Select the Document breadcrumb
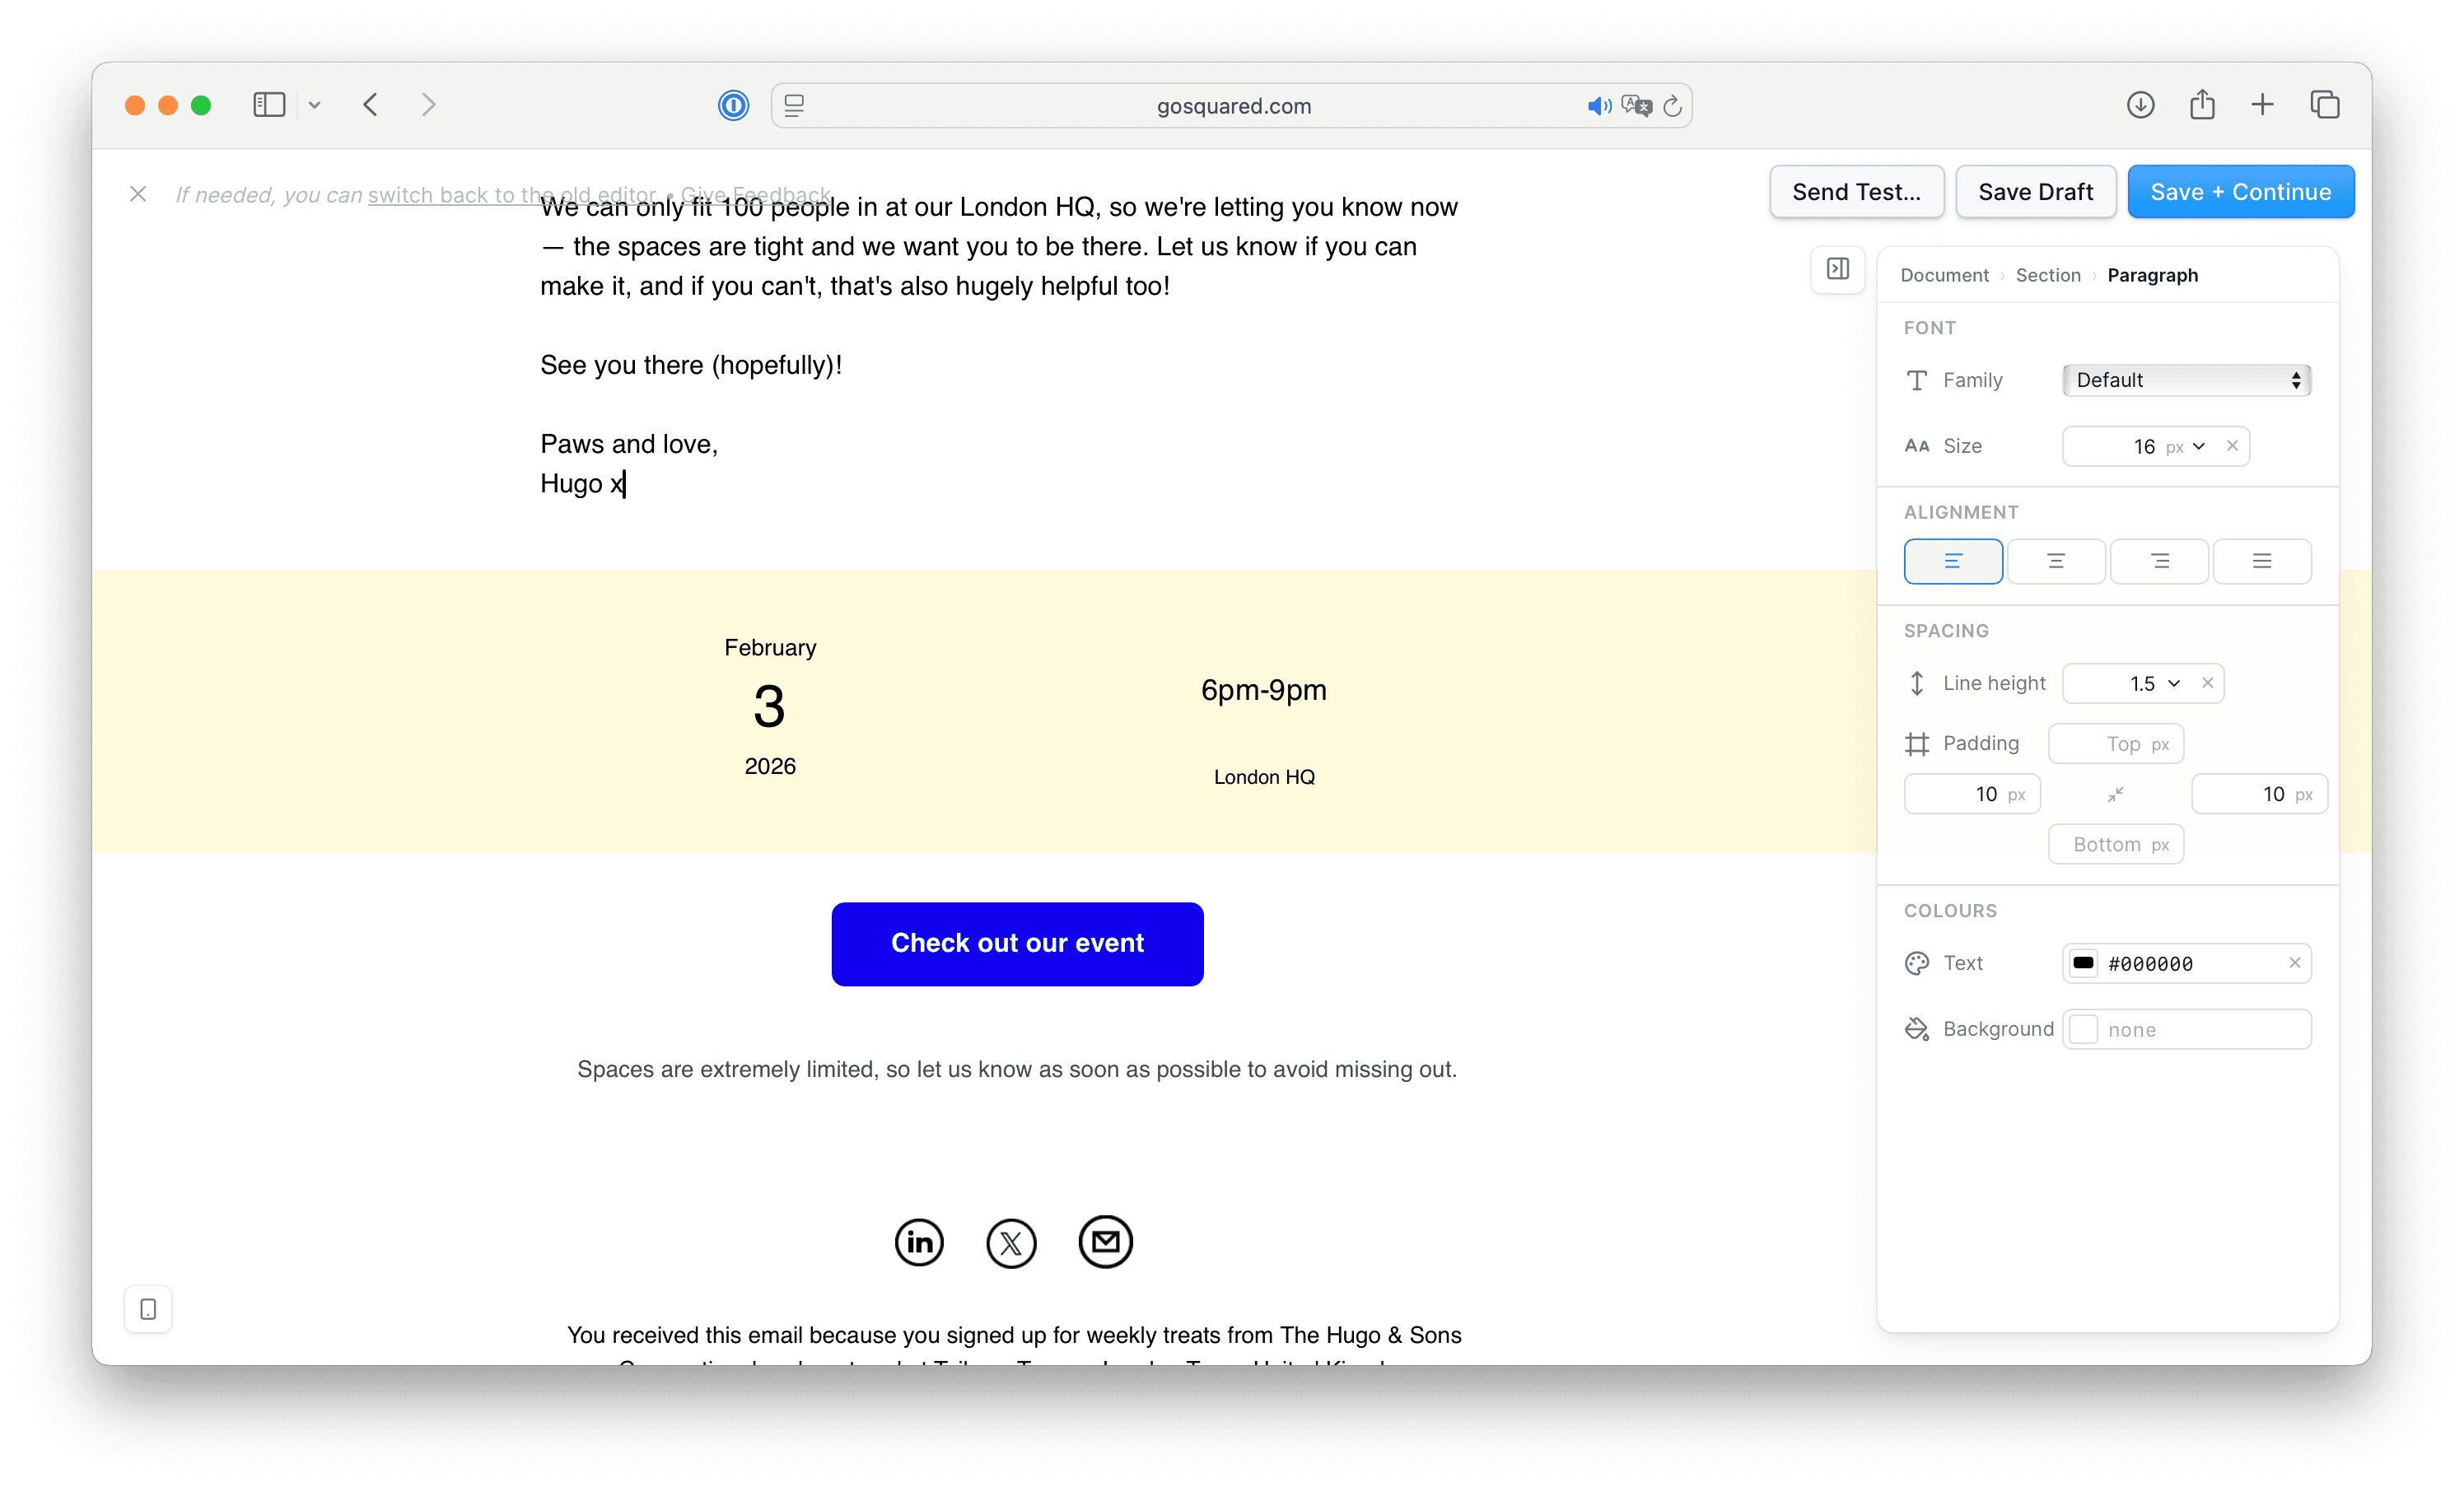 [1944, 275]
